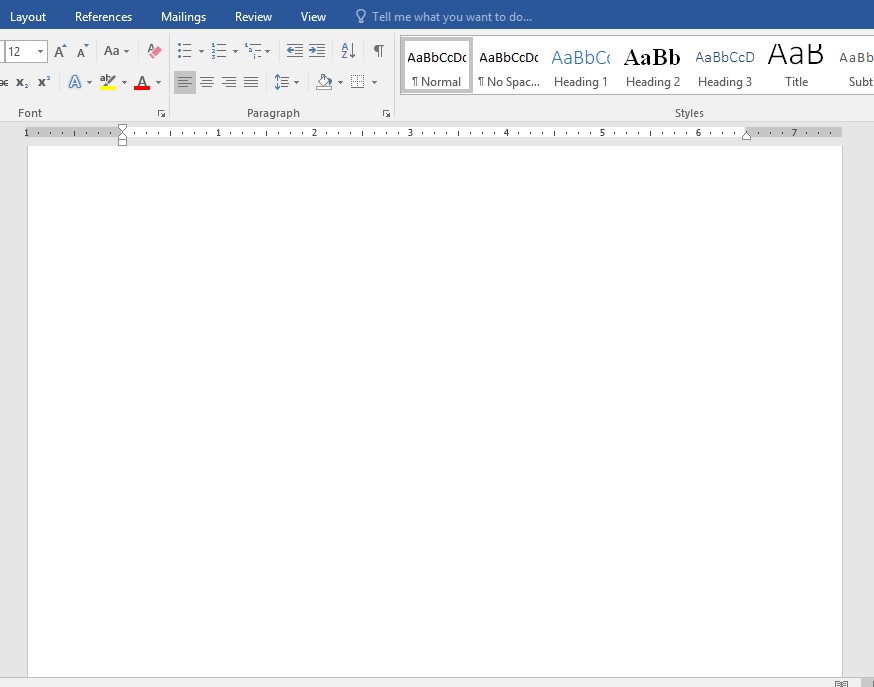Open the shading color dropdown arrow
Screen dimensions: 874x687
tap(341, 83)
